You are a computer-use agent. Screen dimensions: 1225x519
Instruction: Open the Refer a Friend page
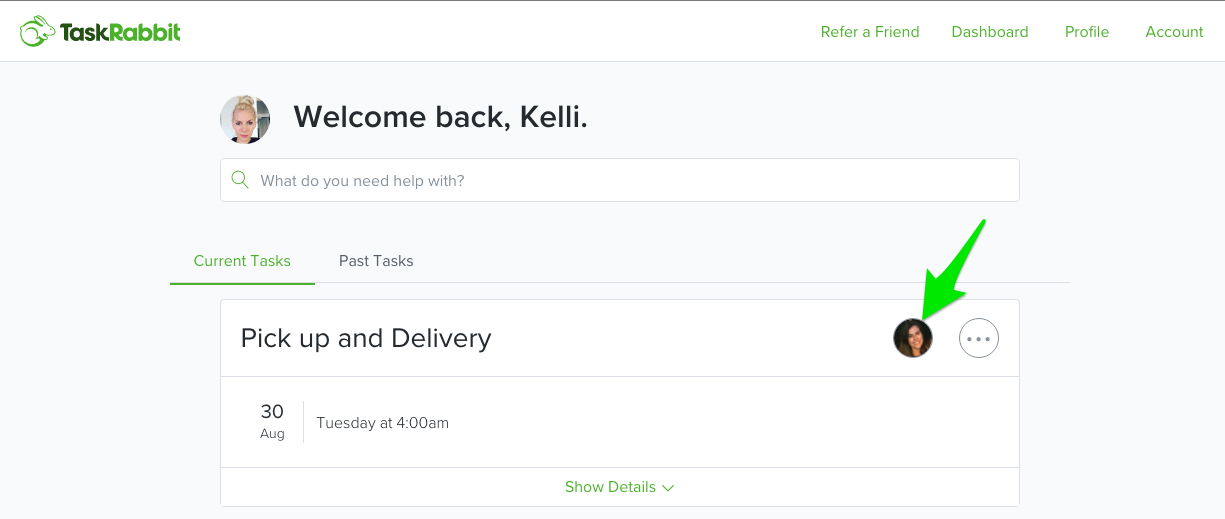pyautogui.click(x=870, y=32)
